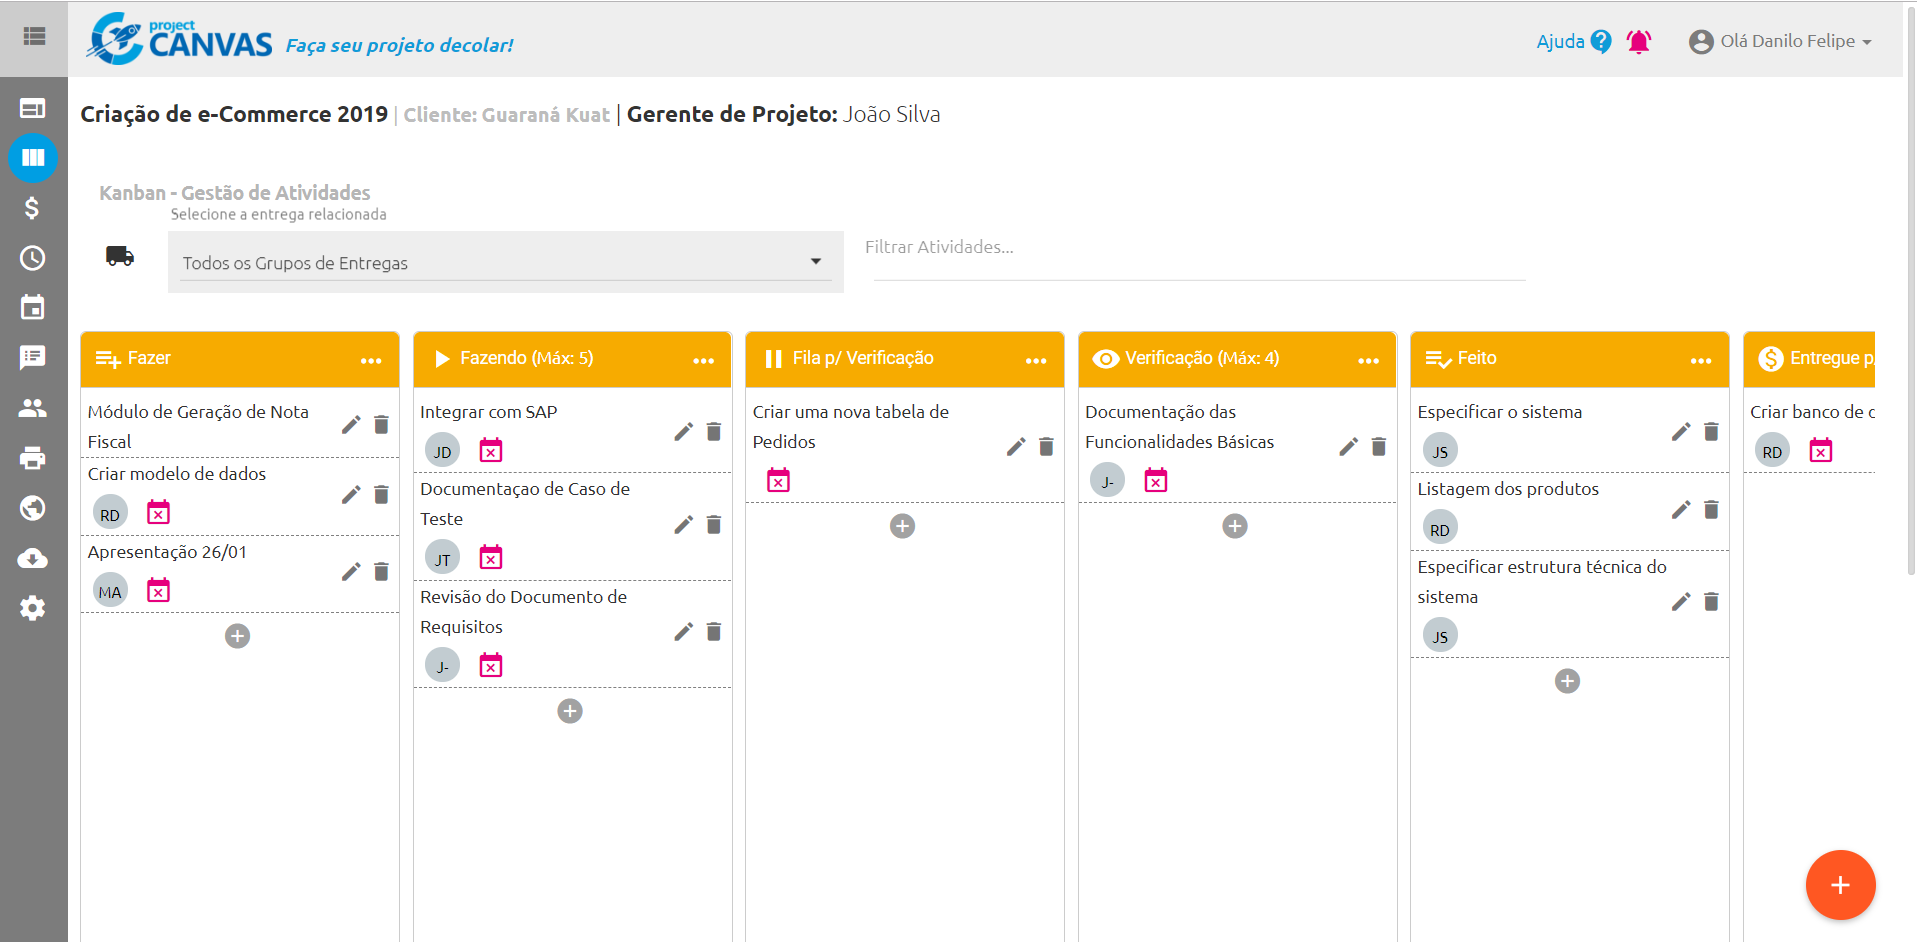1917x942 pixels.
Task: Click MA avatar on Apresentação 26/01
Action: click(x=110, y=591)
